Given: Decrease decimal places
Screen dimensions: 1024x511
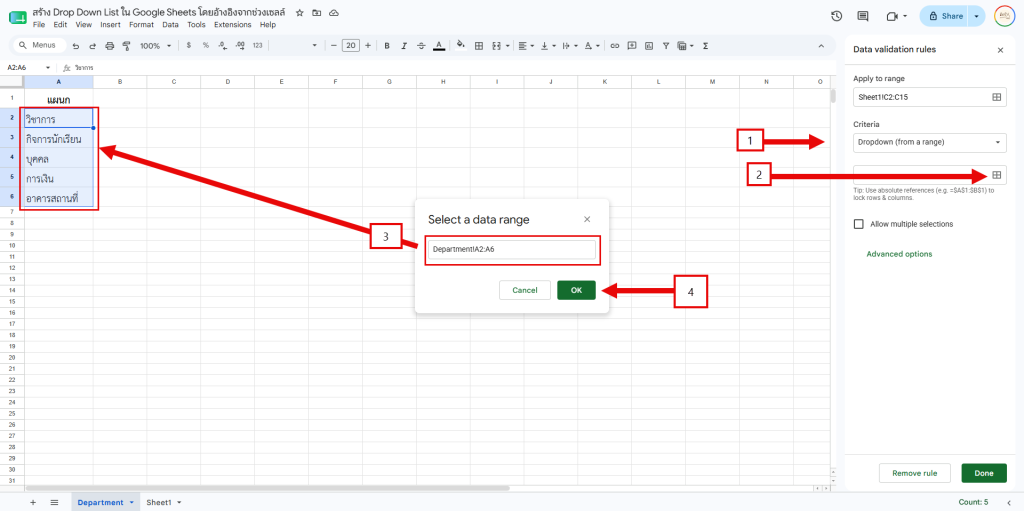Looking at the screenshot, I should [223, 46].
